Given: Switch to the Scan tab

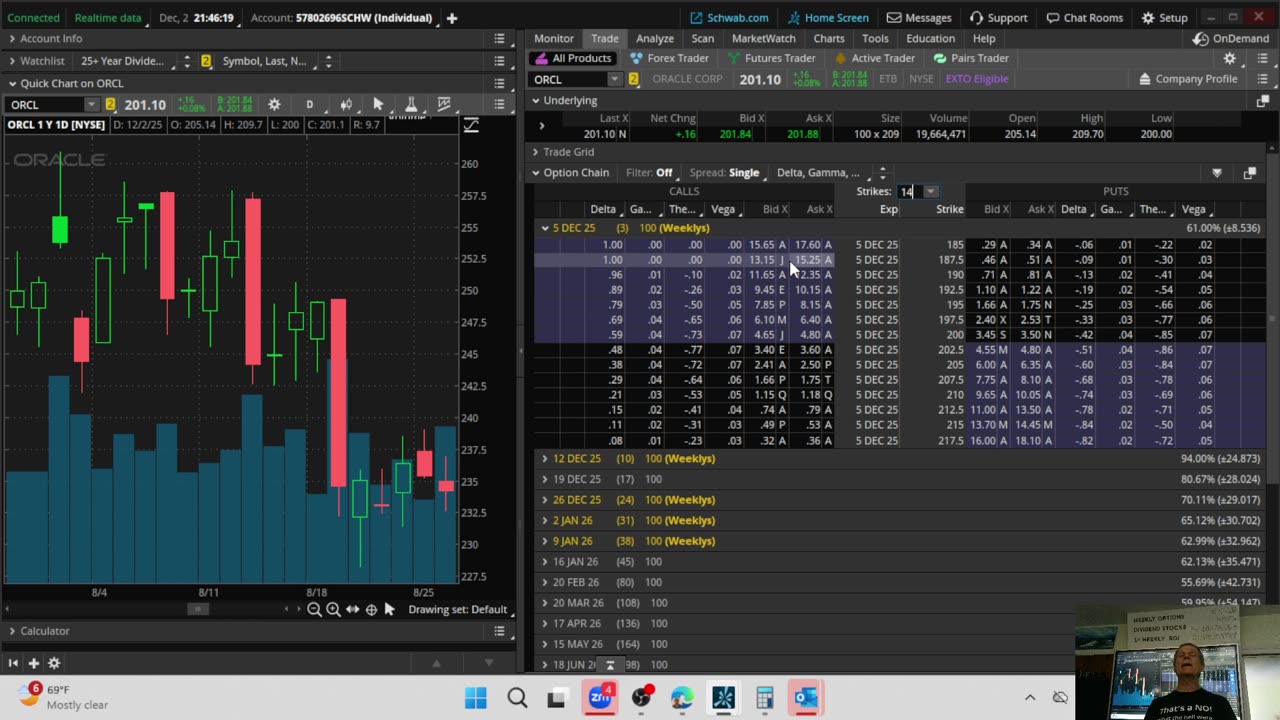Looking at the screenshot, I should click(x=703, y=39).
